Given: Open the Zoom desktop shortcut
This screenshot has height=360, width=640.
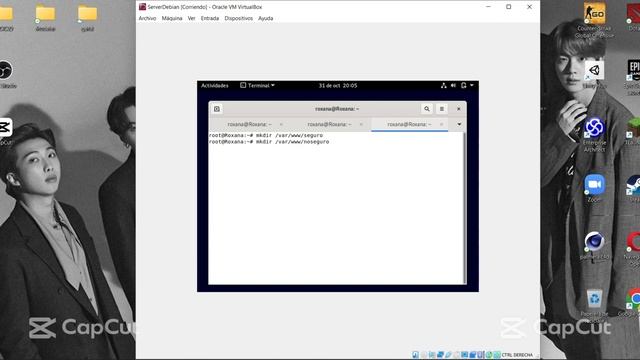Looking at the screenshot, I should coord(594,188).
